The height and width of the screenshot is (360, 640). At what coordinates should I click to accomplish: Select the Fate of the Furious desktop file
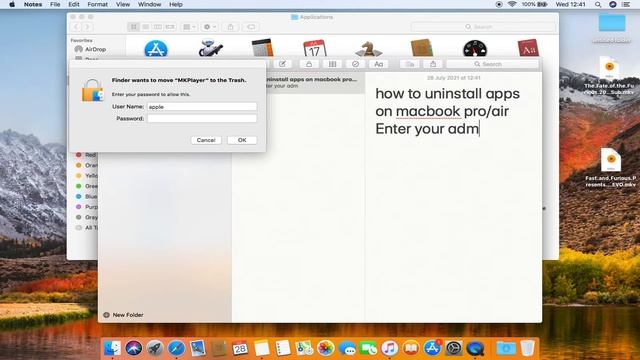pos(609,76)
